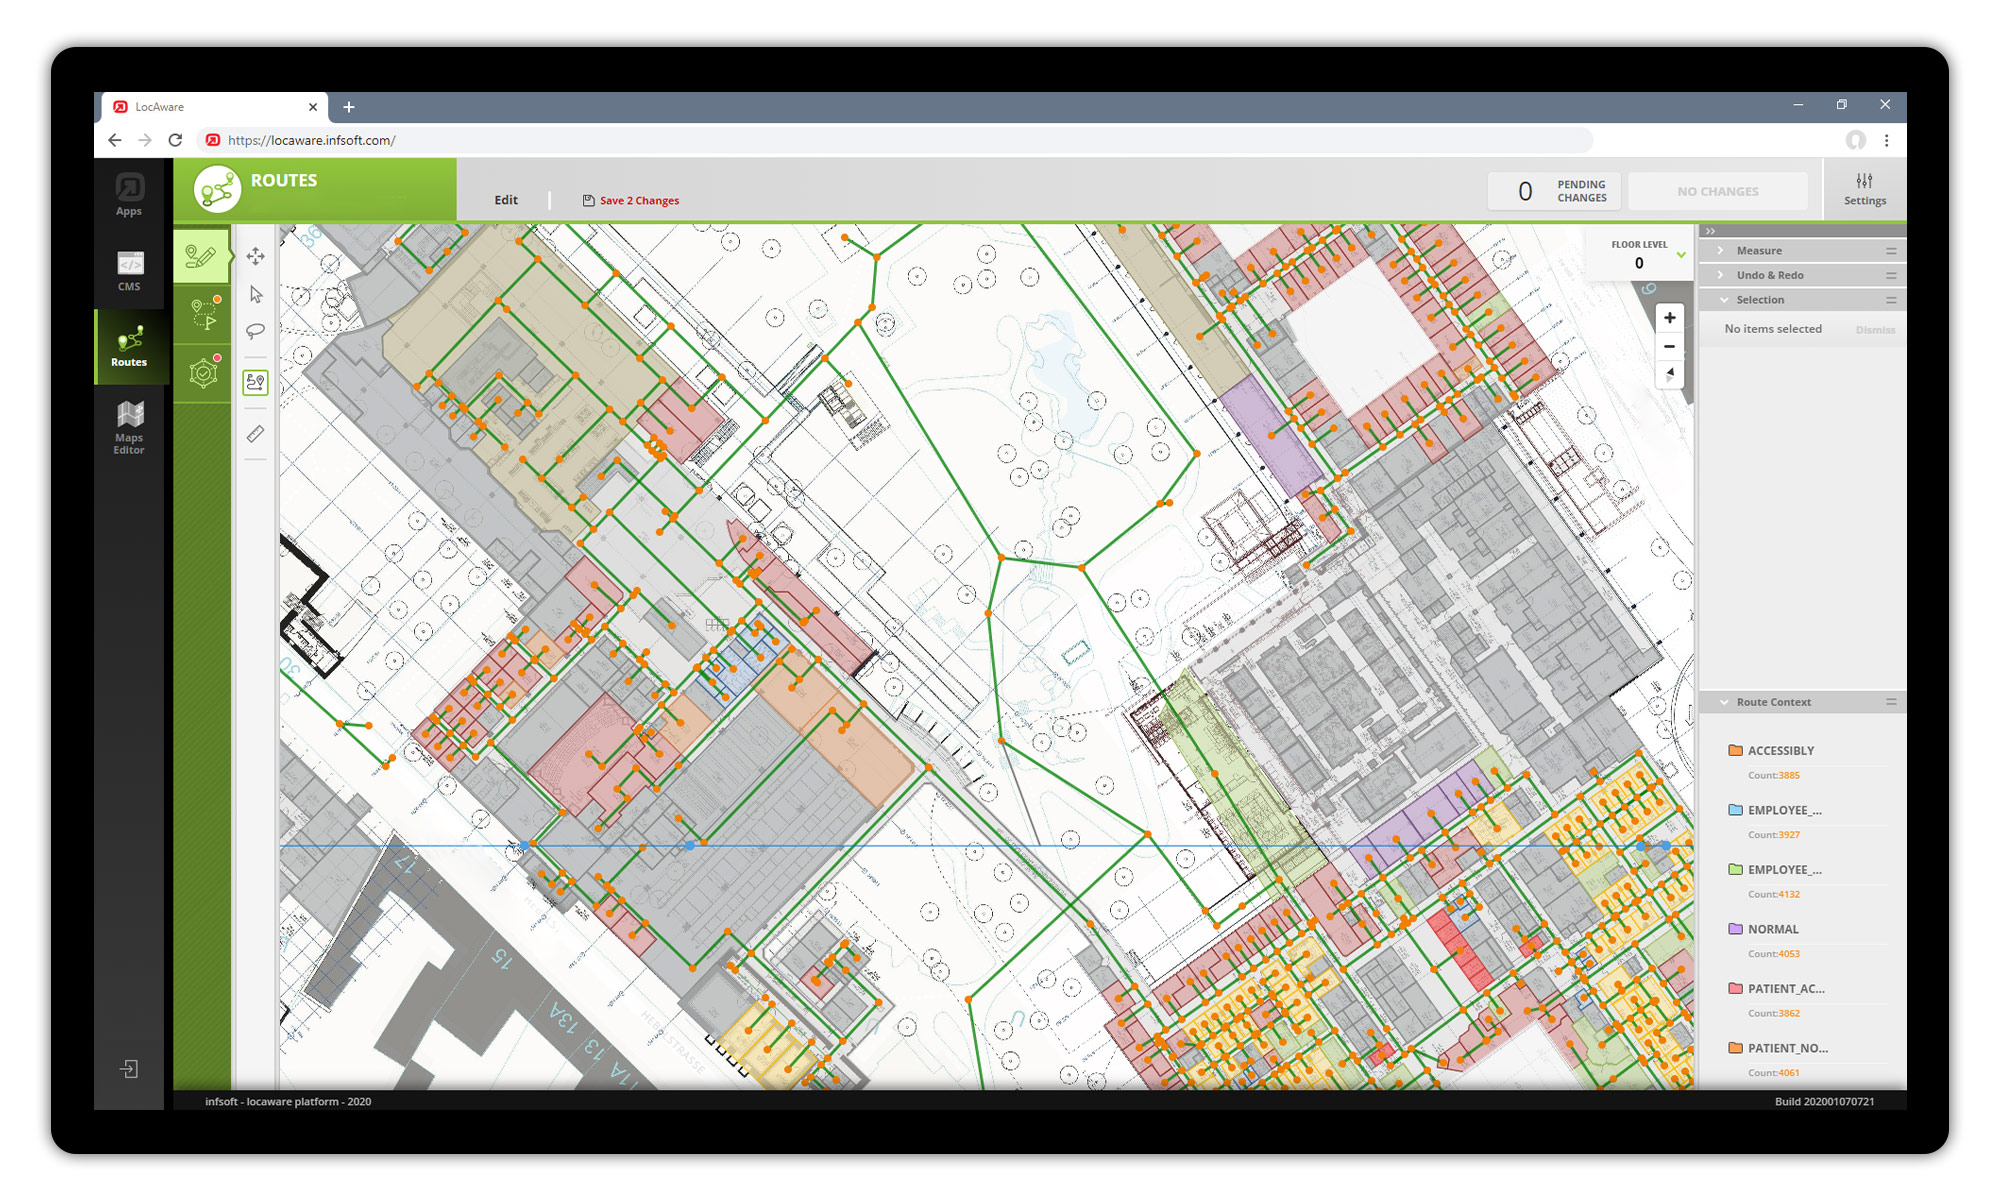The width and height of the screenshot is (2000, 1200).
Task: Open the route validation hexagon mode
Action: tap(204, 372)
